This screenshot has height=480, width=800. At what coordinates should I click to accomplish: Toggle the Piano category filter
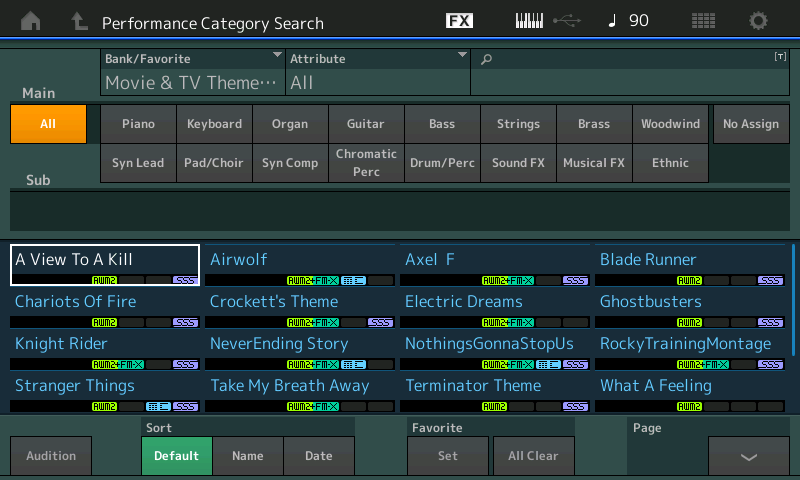point(138,124)
